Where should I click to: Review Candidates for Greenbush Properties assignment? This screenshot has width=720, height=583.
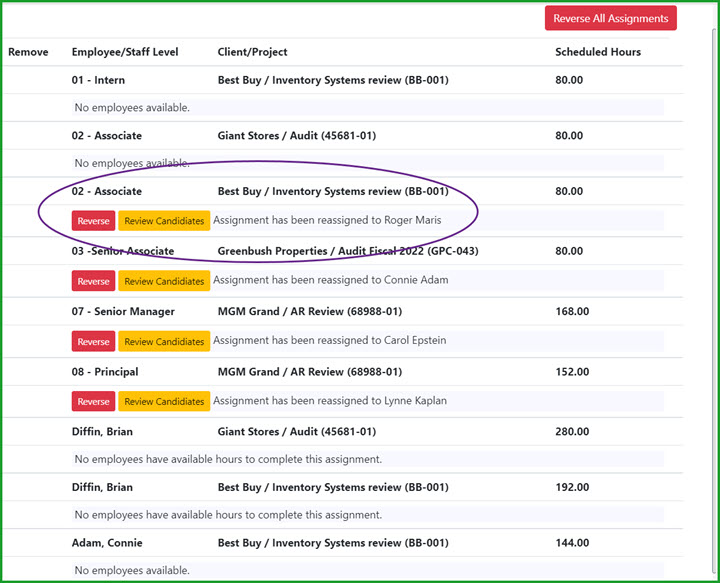point(164,281)
